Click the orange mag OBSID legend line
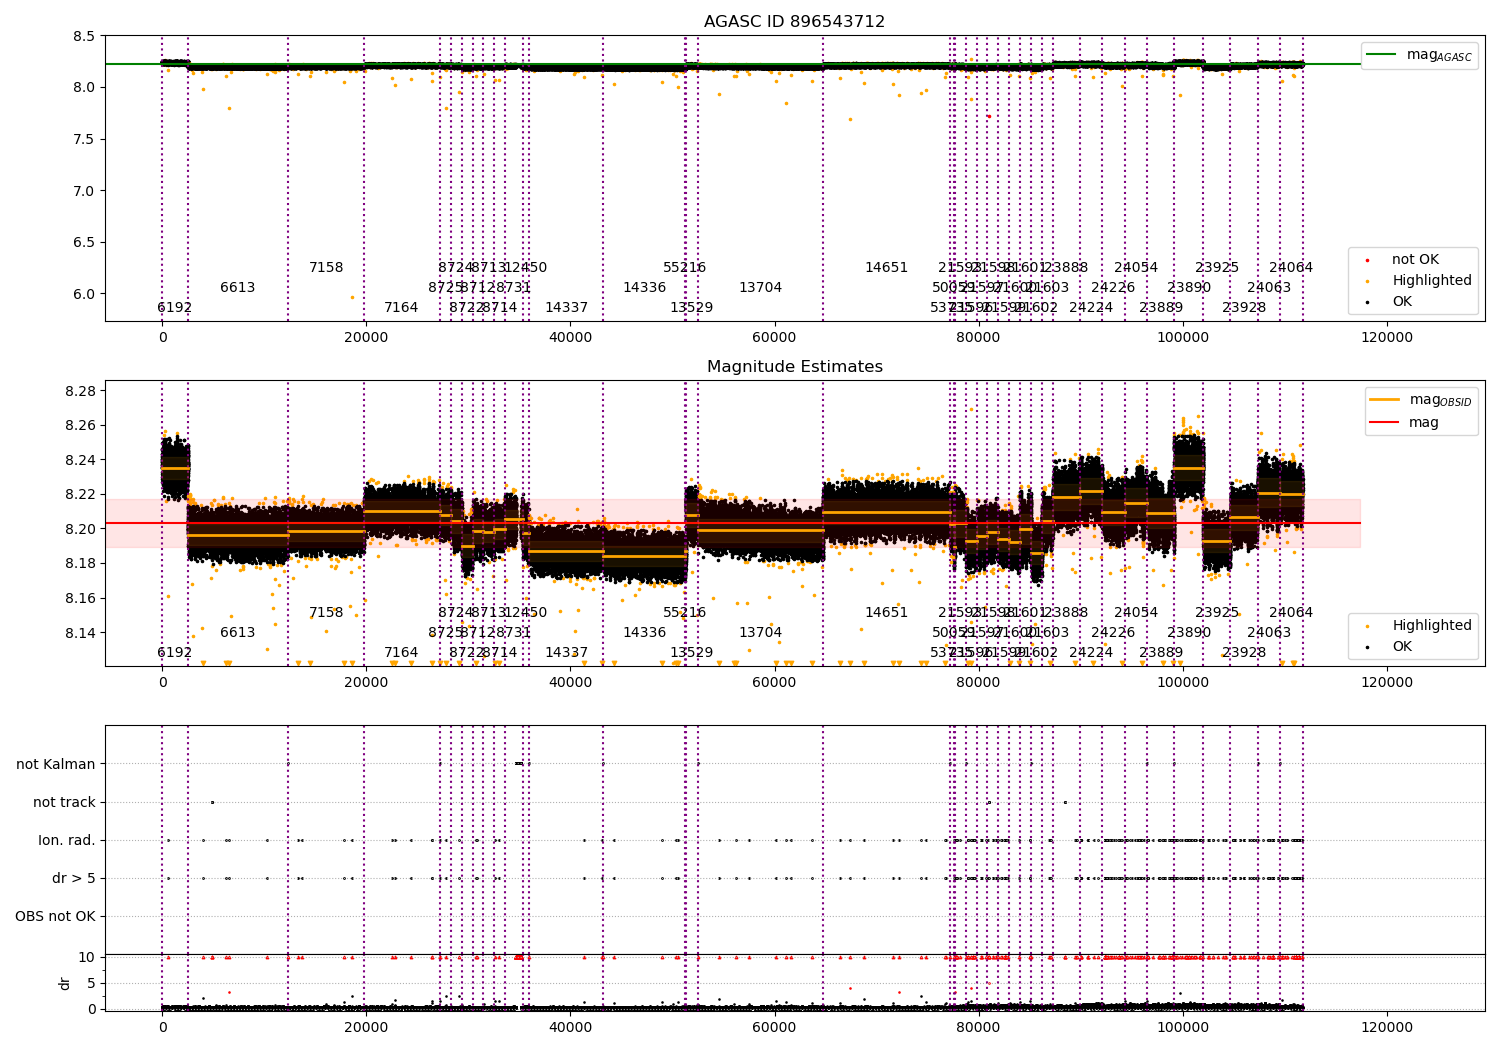The width and height of the screenshot is (1500, 1050). 1385,400
